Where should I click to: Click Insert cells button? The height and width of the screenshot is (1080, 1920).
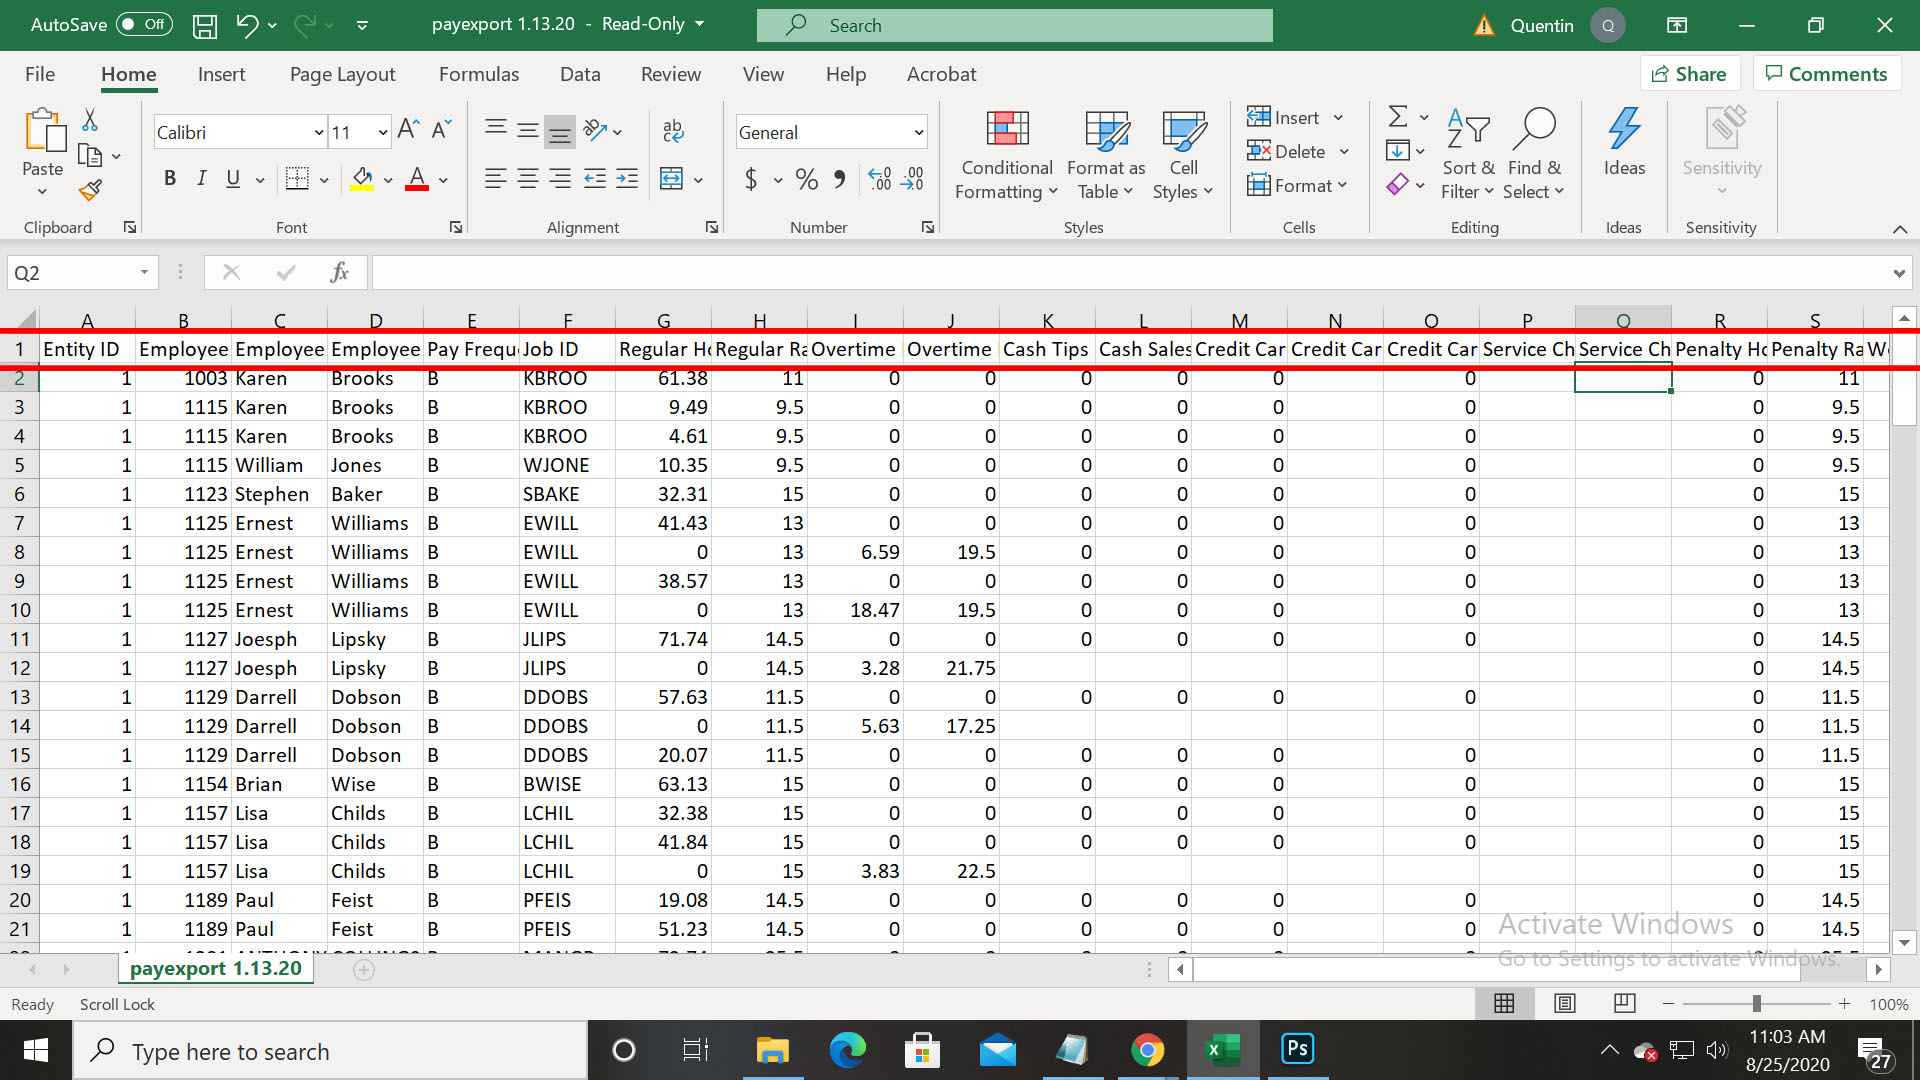(1296, 117)
